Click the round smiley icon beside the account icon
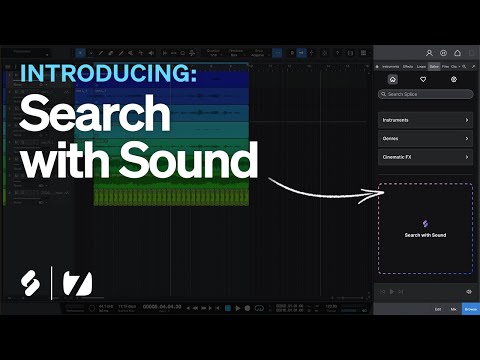Screen dimensions: 480x360 tap(443, 53)
